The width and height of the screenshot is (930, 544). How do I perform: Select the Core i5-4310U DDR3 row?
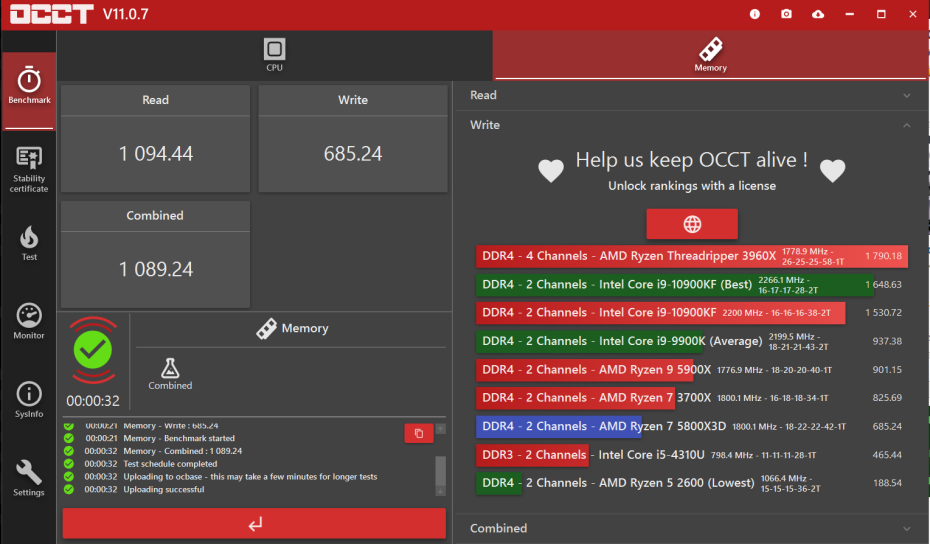coord(692,455)
